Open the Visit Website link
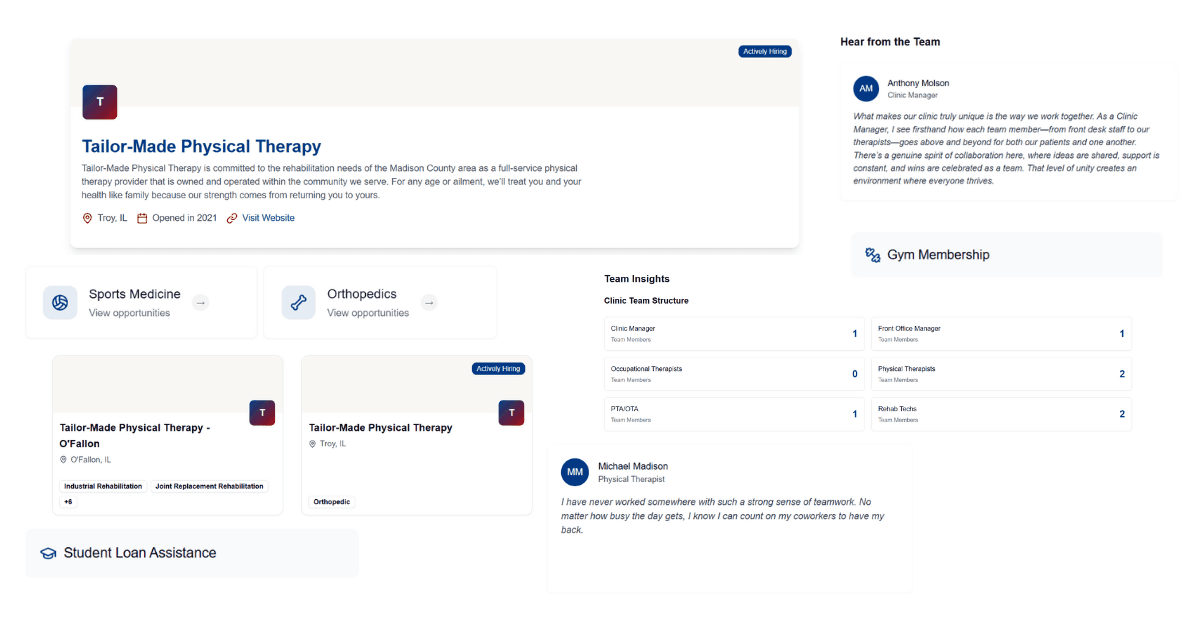The image size is (1200, 628). click(x=268, y=217)
